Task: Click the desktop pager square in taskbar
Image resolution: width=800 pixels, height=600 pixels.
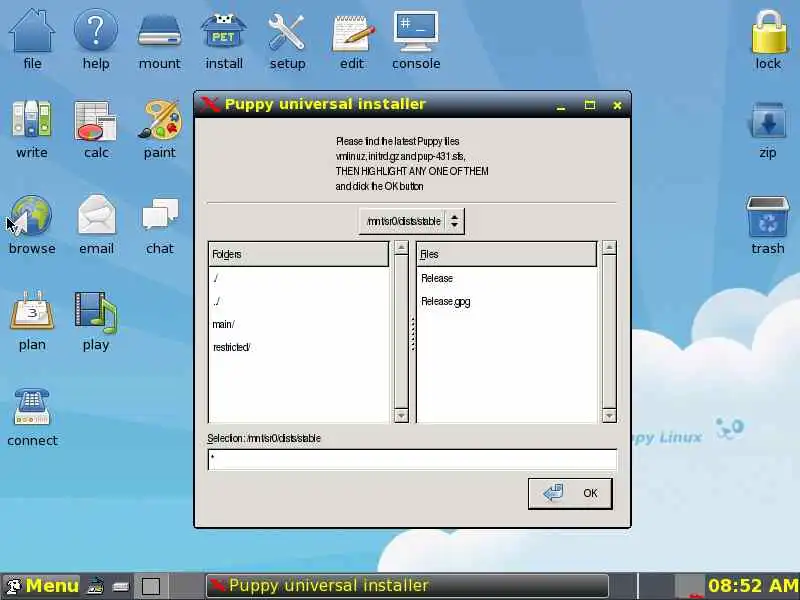Action: (x=151, y=586)
